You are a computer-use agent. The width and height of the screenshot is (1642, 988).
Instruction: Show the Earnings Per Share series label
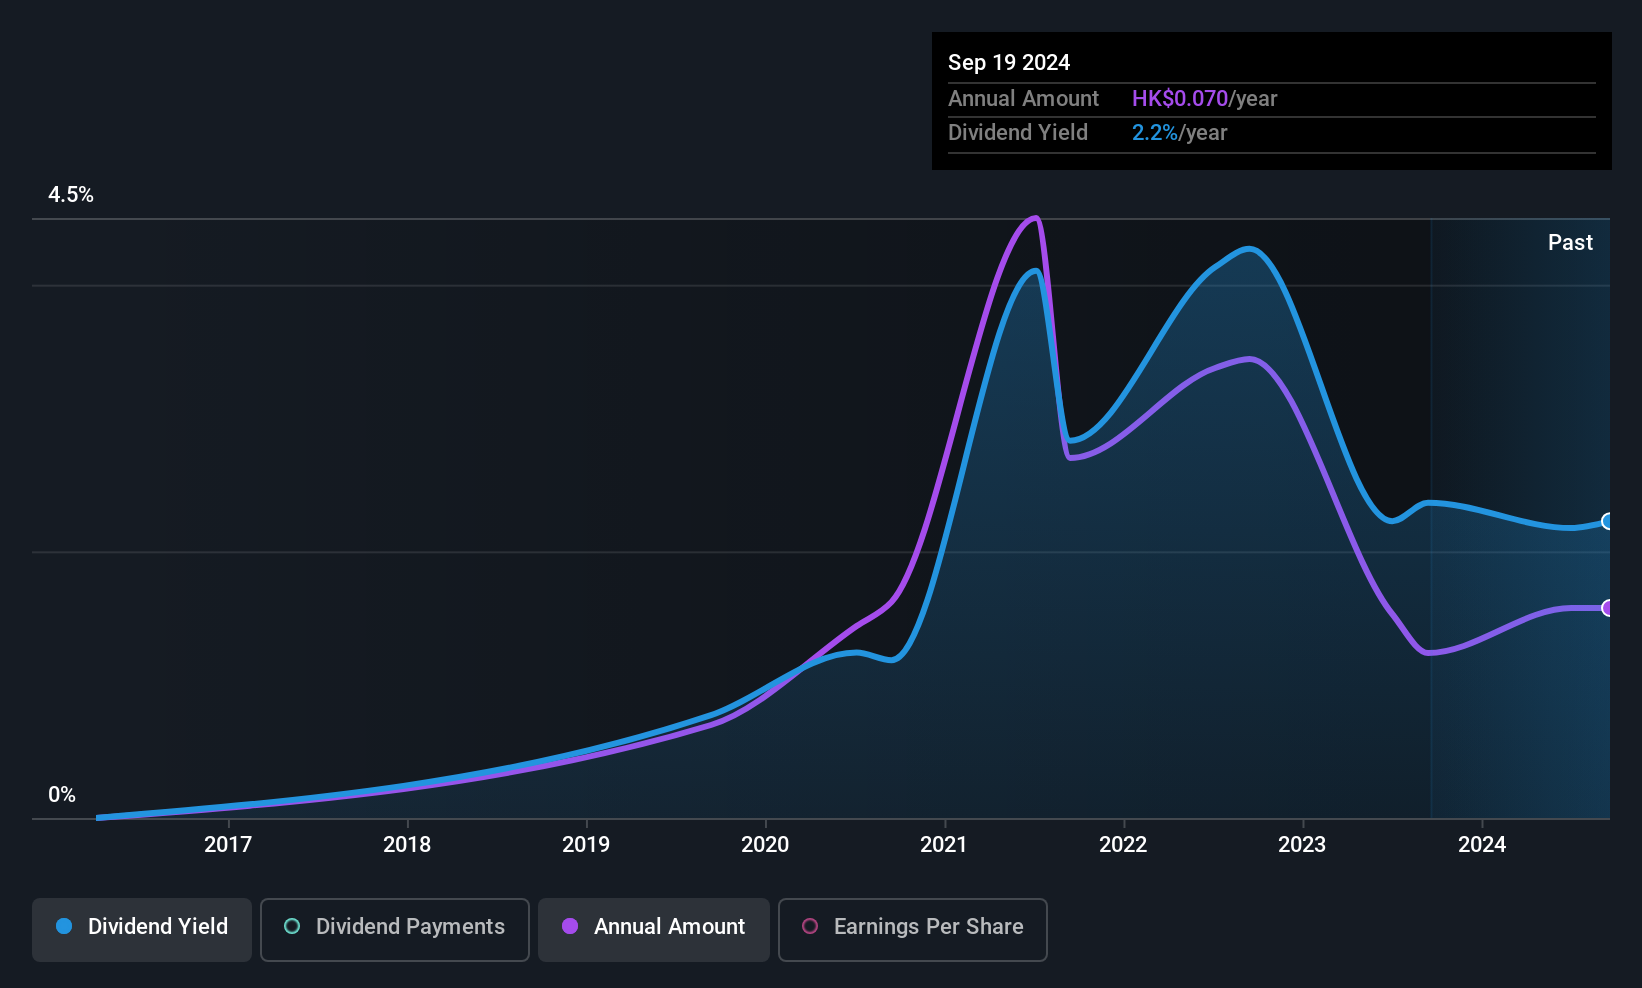coord(928,926)
